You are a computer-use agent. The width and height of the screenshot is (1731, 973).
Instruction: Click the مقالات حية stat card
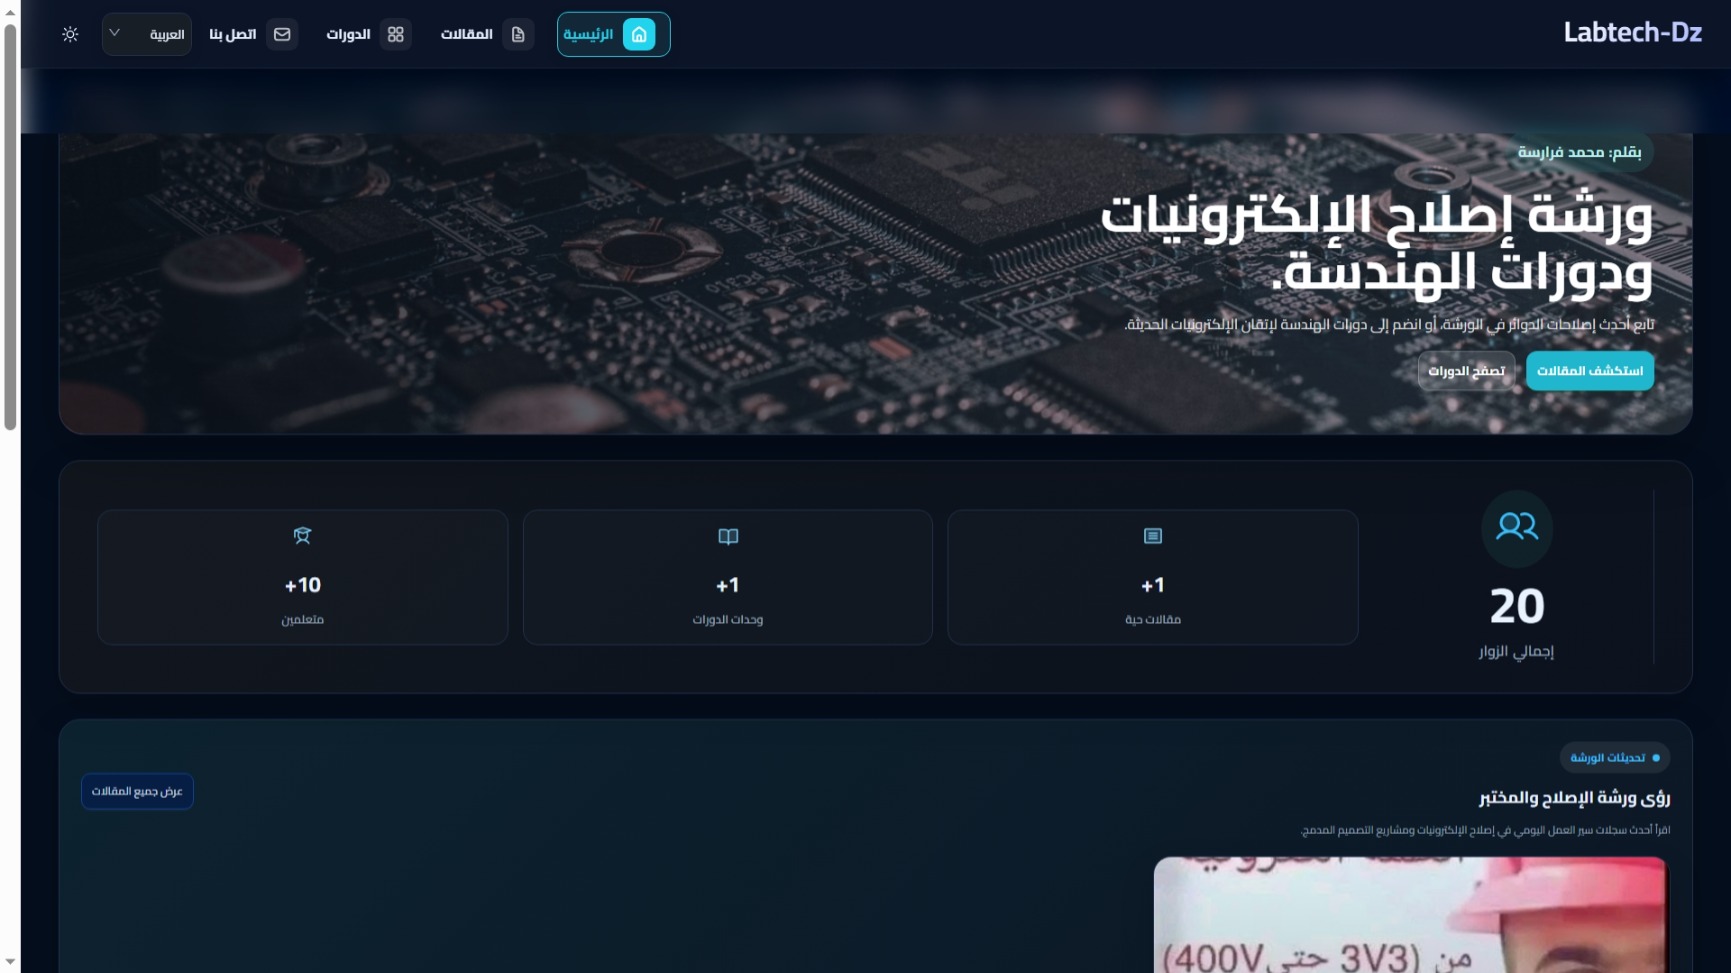tap(1153, 577)
